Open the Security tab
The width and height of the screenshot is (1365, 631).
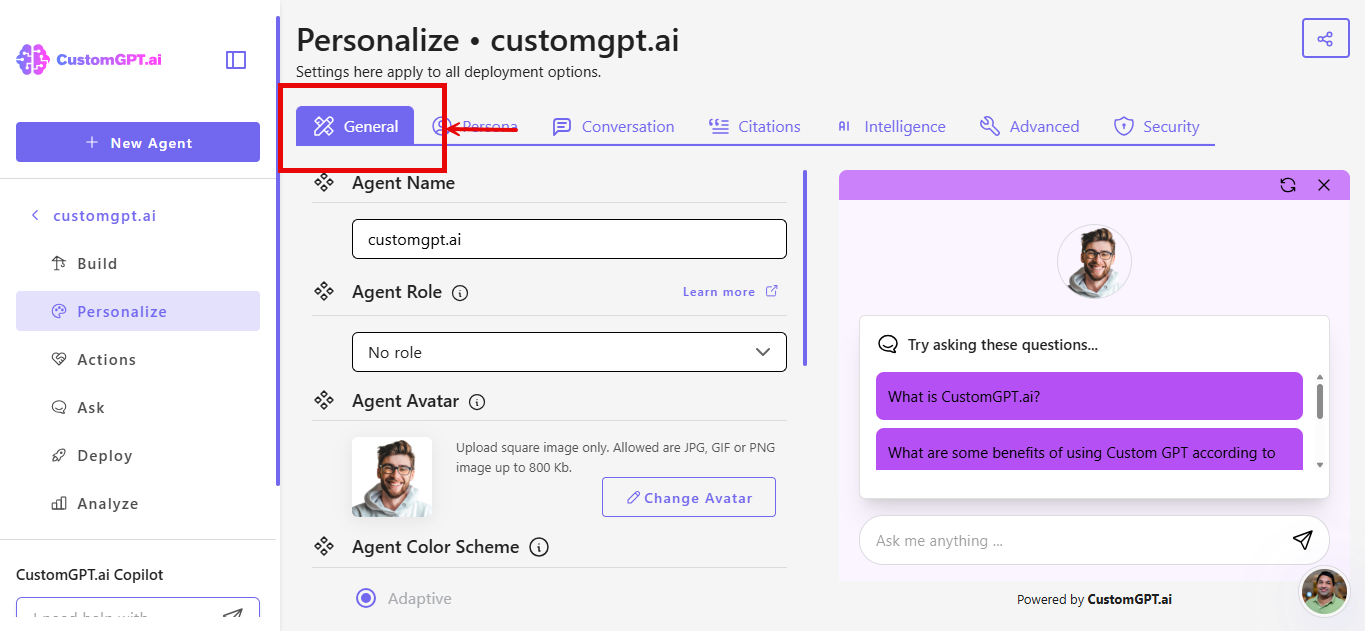[x=1156, y=126]
